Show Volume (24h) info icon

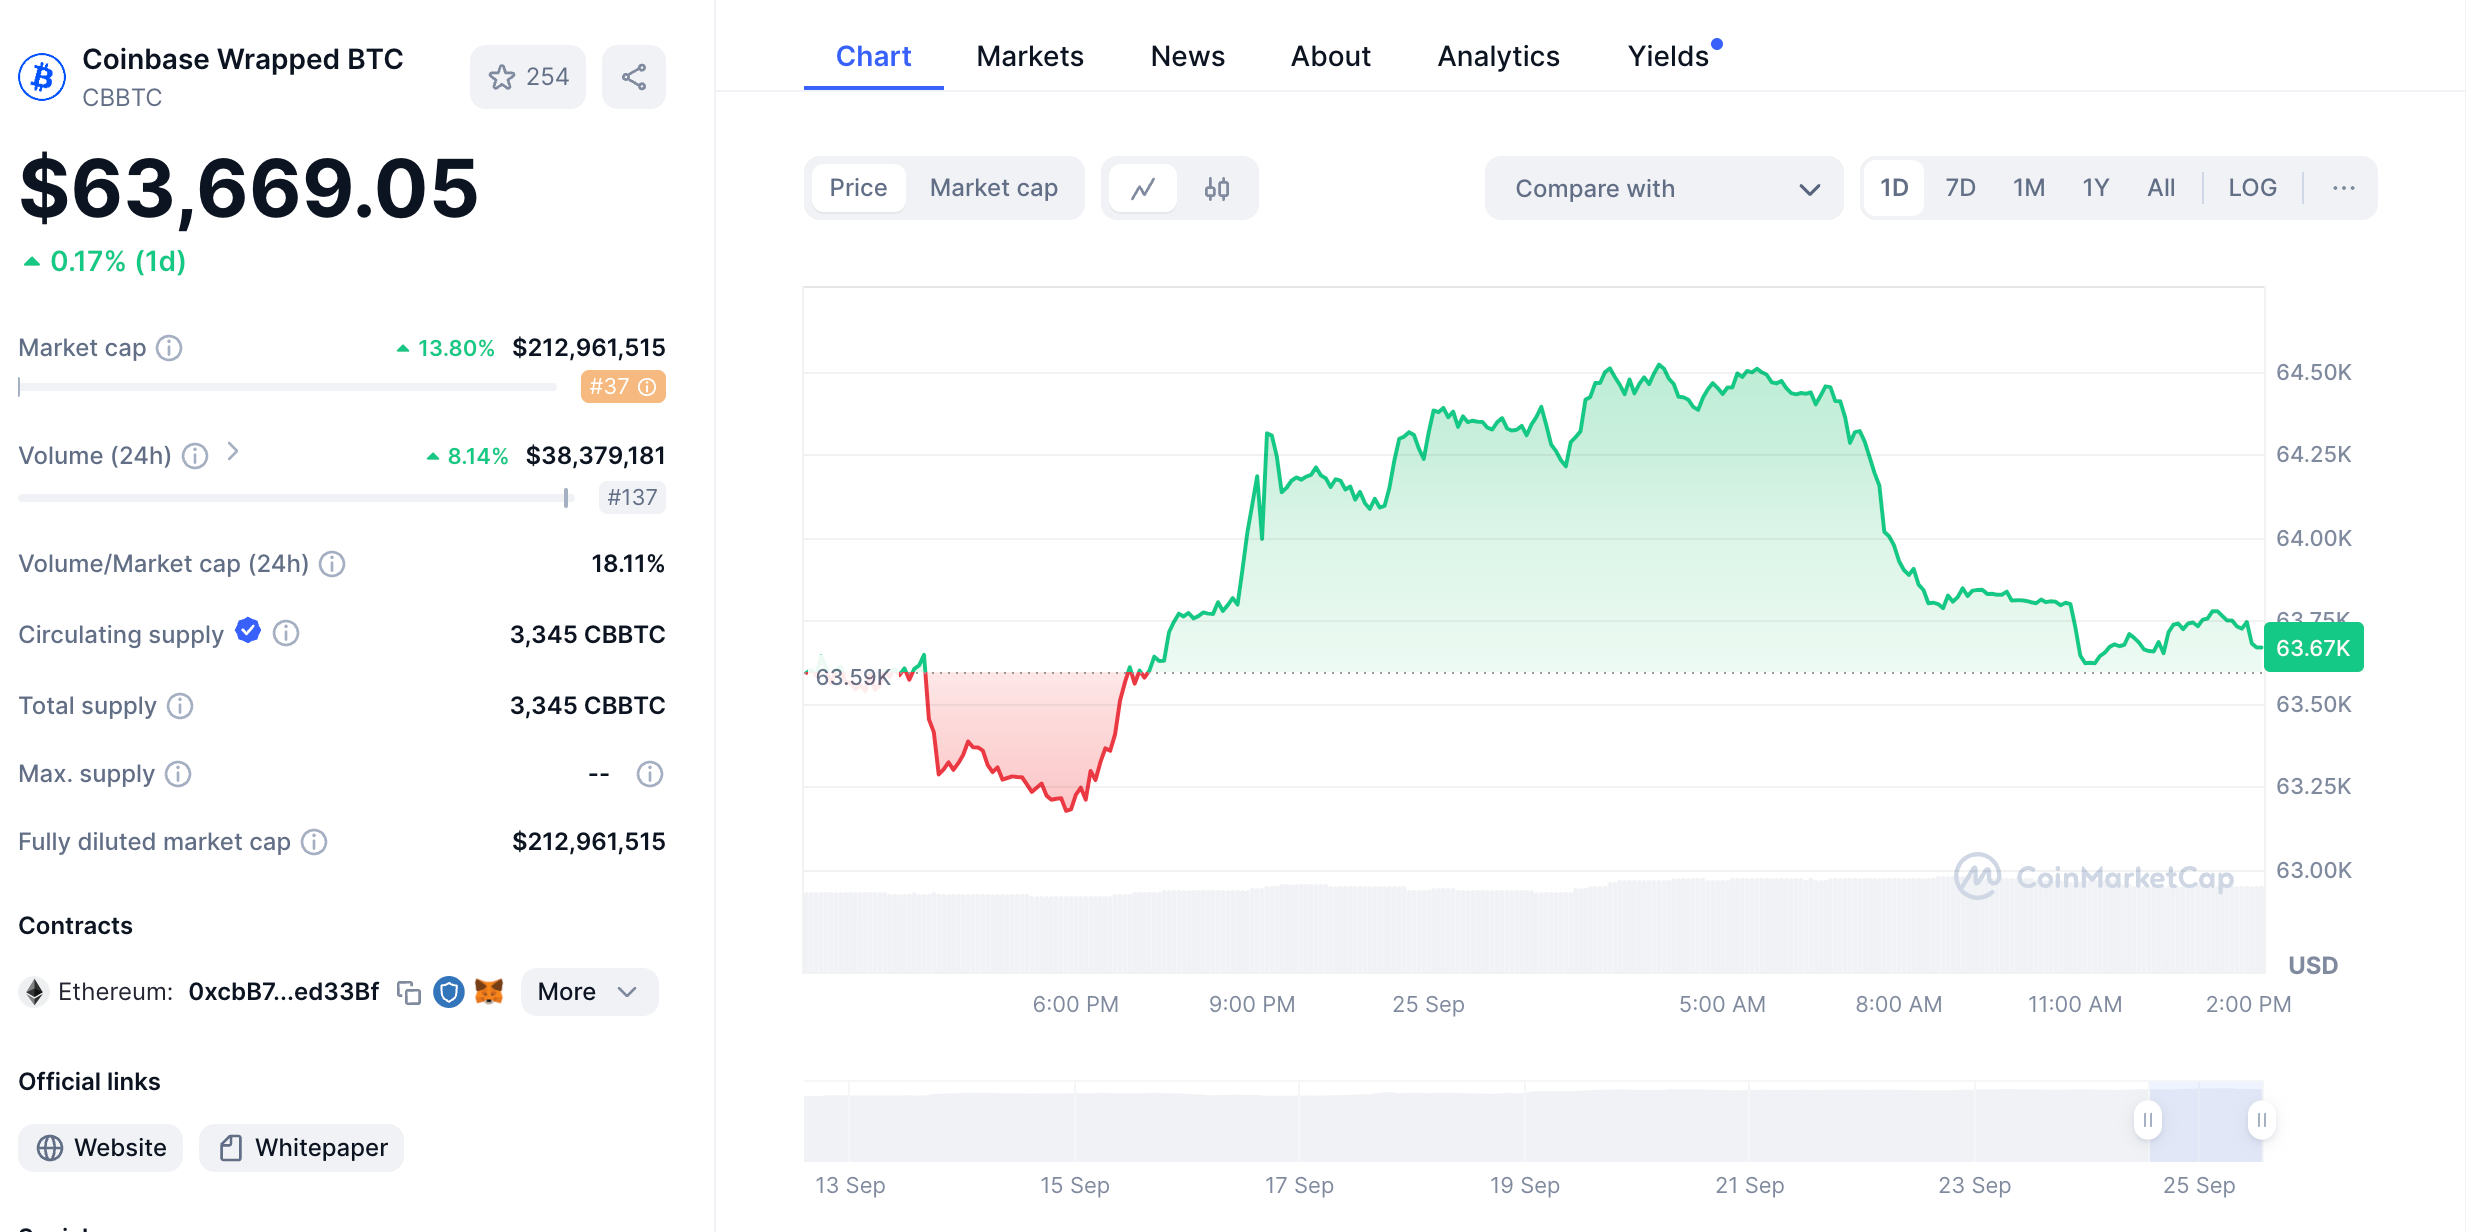click(x=195, y=456)
